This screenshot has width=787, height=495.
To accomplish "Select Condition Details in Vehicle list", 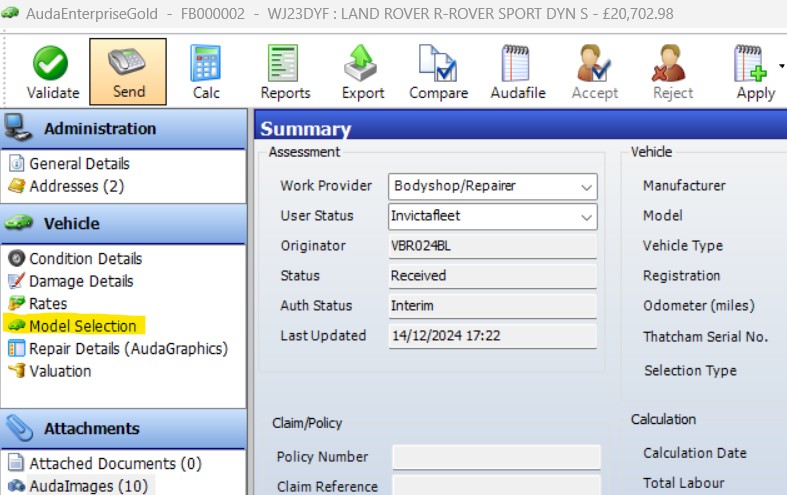I will point(85,259).
